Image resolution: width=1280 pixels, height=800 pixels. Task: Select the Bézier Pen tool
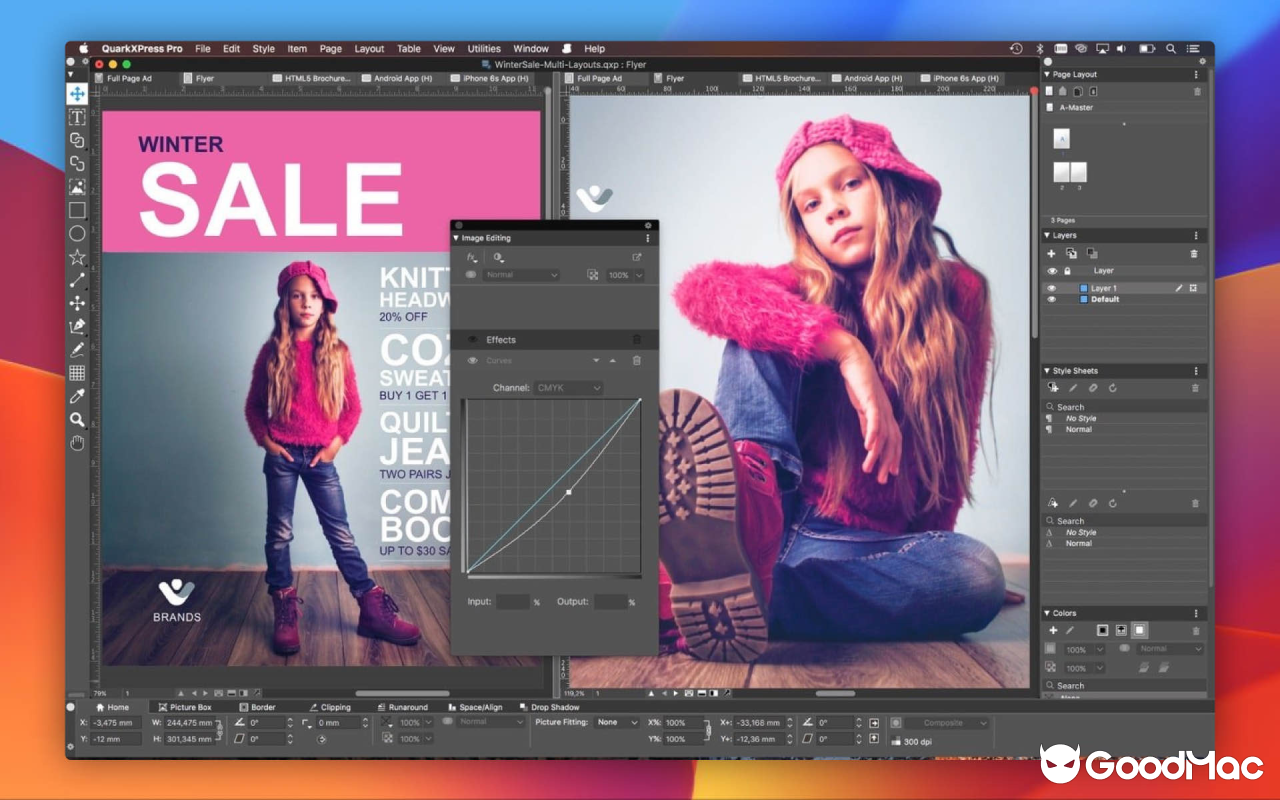point(77,326)
